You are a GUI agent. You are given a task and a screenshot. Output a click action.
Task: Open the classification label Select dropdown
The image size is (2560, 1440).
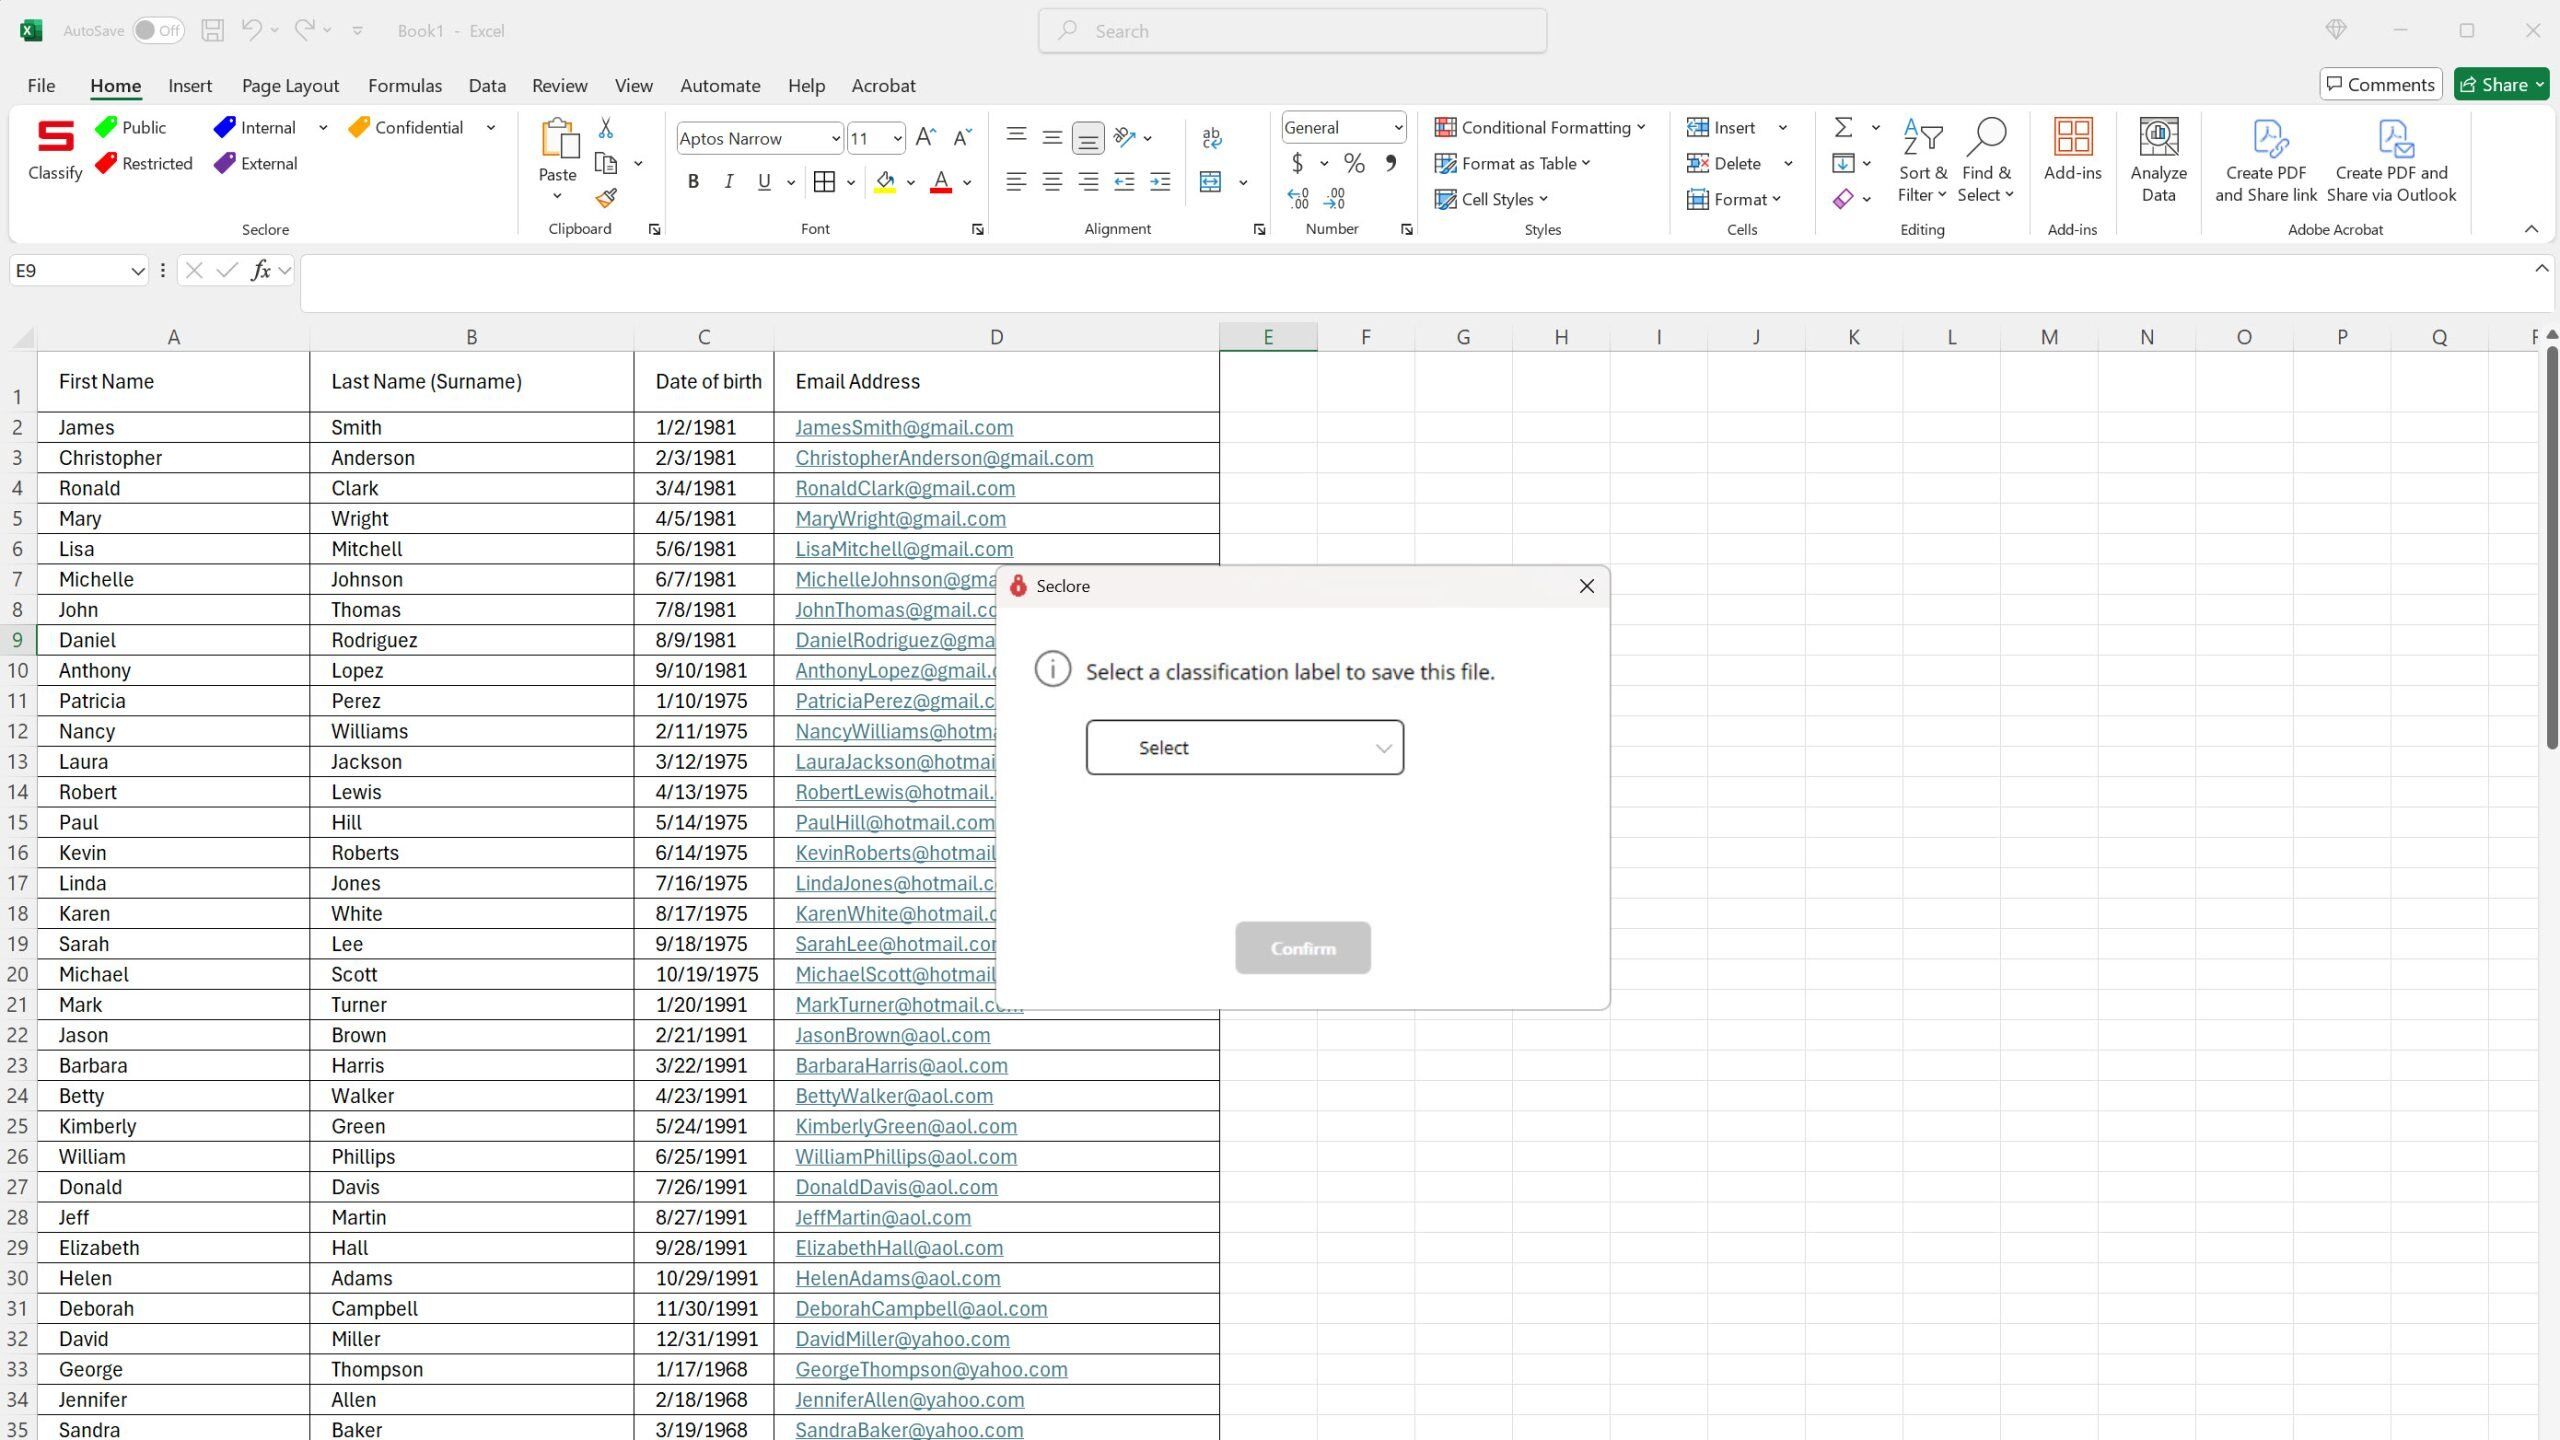1245,747
